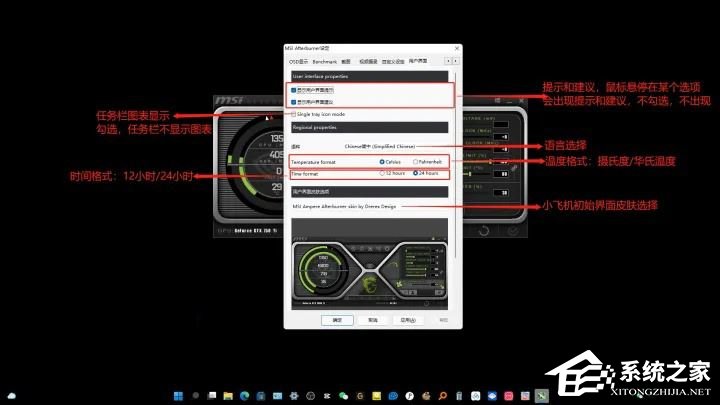
Task: Open File Explorer from the taskbar
Action: coord(228,395)
